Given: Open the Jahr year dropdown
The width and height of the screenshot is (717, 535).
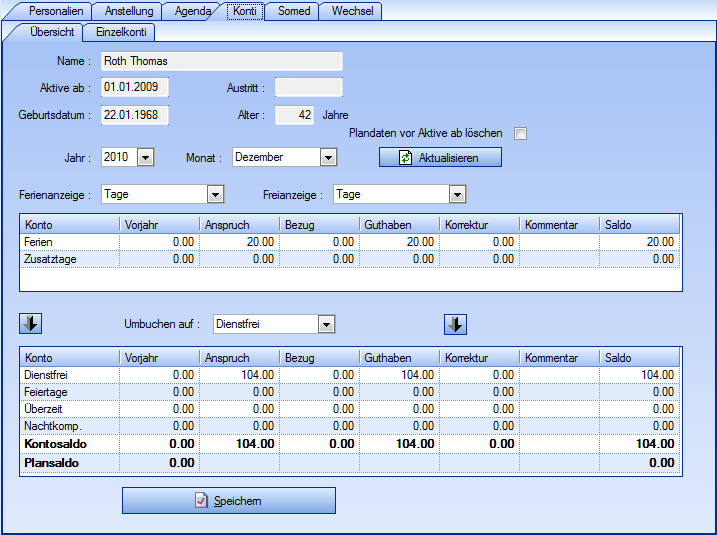Looking at the screenshot, I should pyautogui.click(x=145, y=157).
